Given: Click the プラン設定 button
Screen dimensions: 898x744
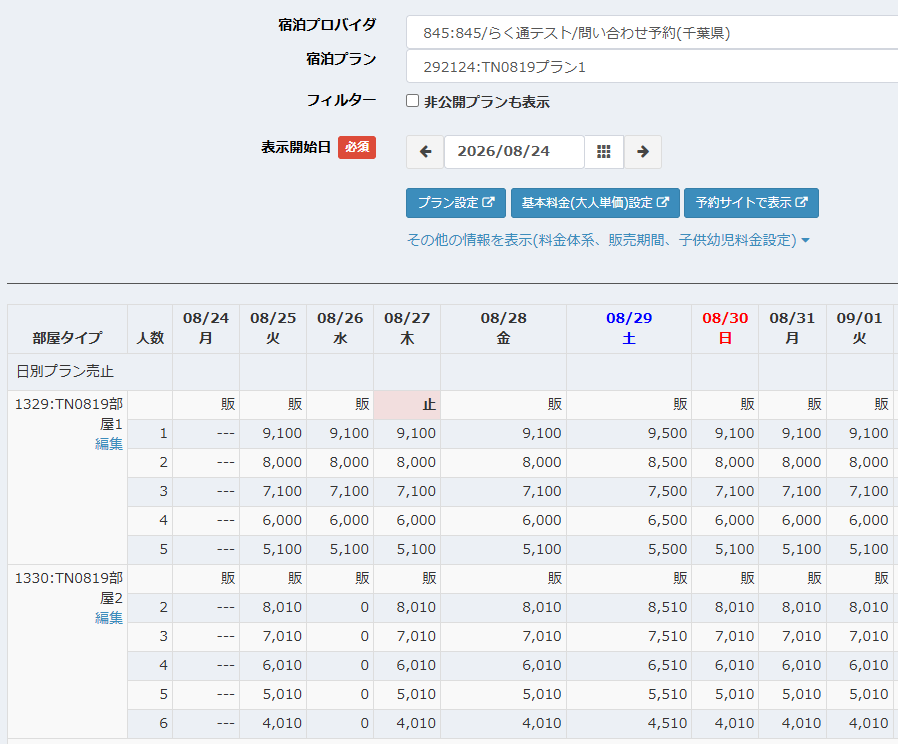Looking at the screenshot, I should 456,203.
